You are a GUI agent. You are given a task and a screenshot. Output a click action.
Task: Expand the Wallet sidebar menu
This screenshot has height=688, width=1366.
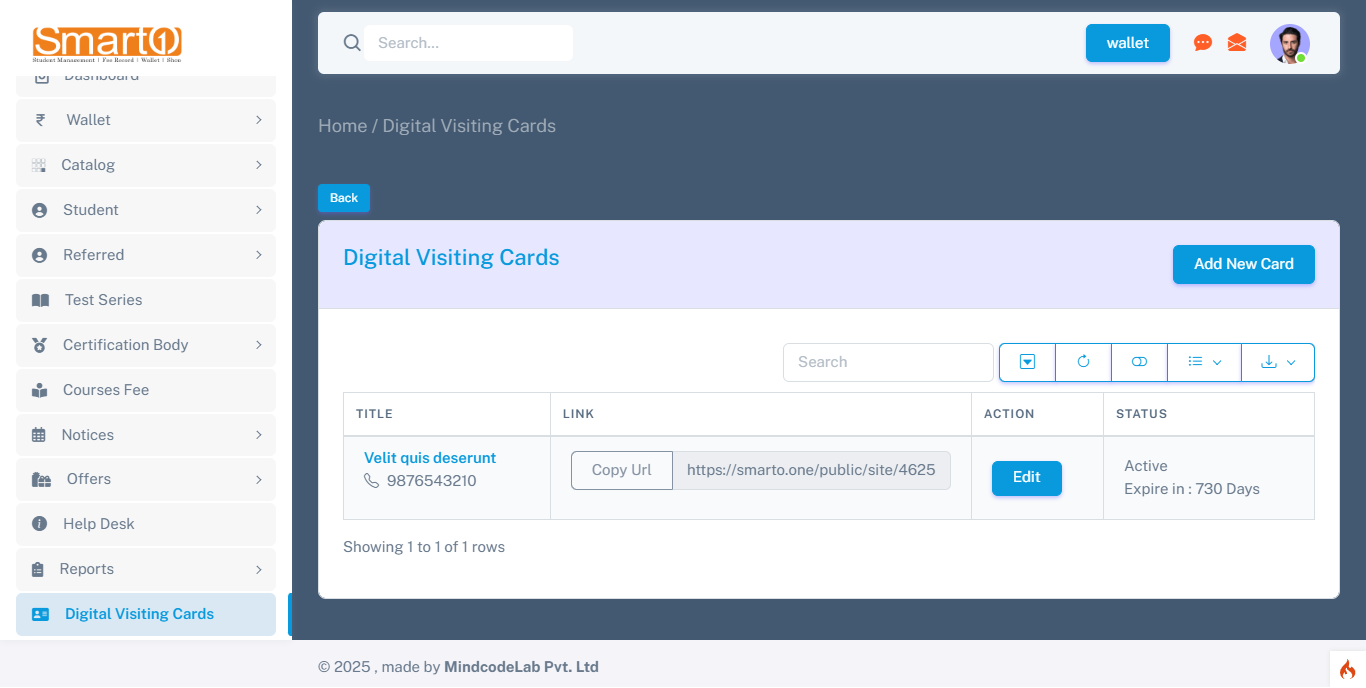pos(146,120)
